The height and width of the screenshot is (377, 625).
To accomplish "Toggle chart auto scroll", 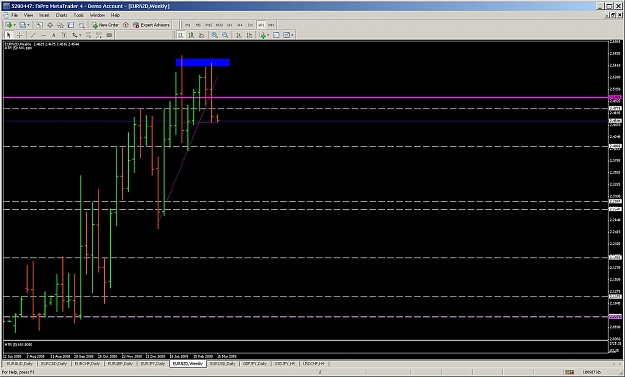I will point(239,35).
